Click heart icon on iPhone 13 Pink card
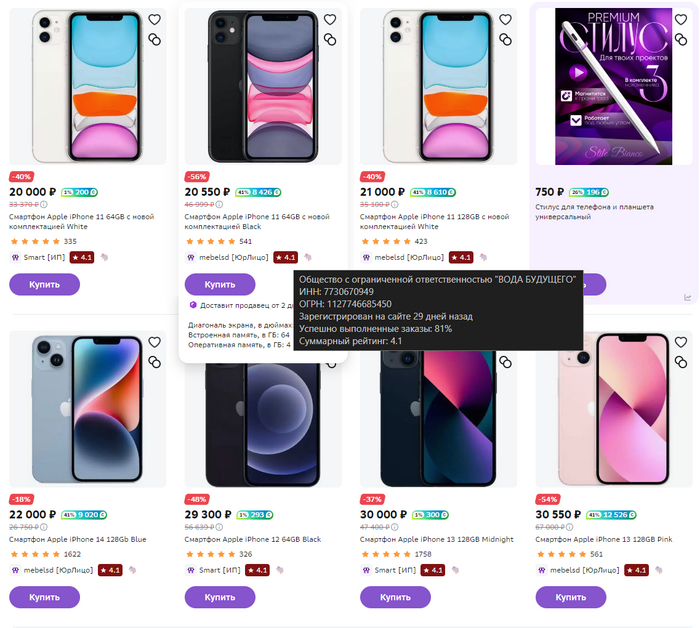 pyautogui.click(x=680, y=341)
